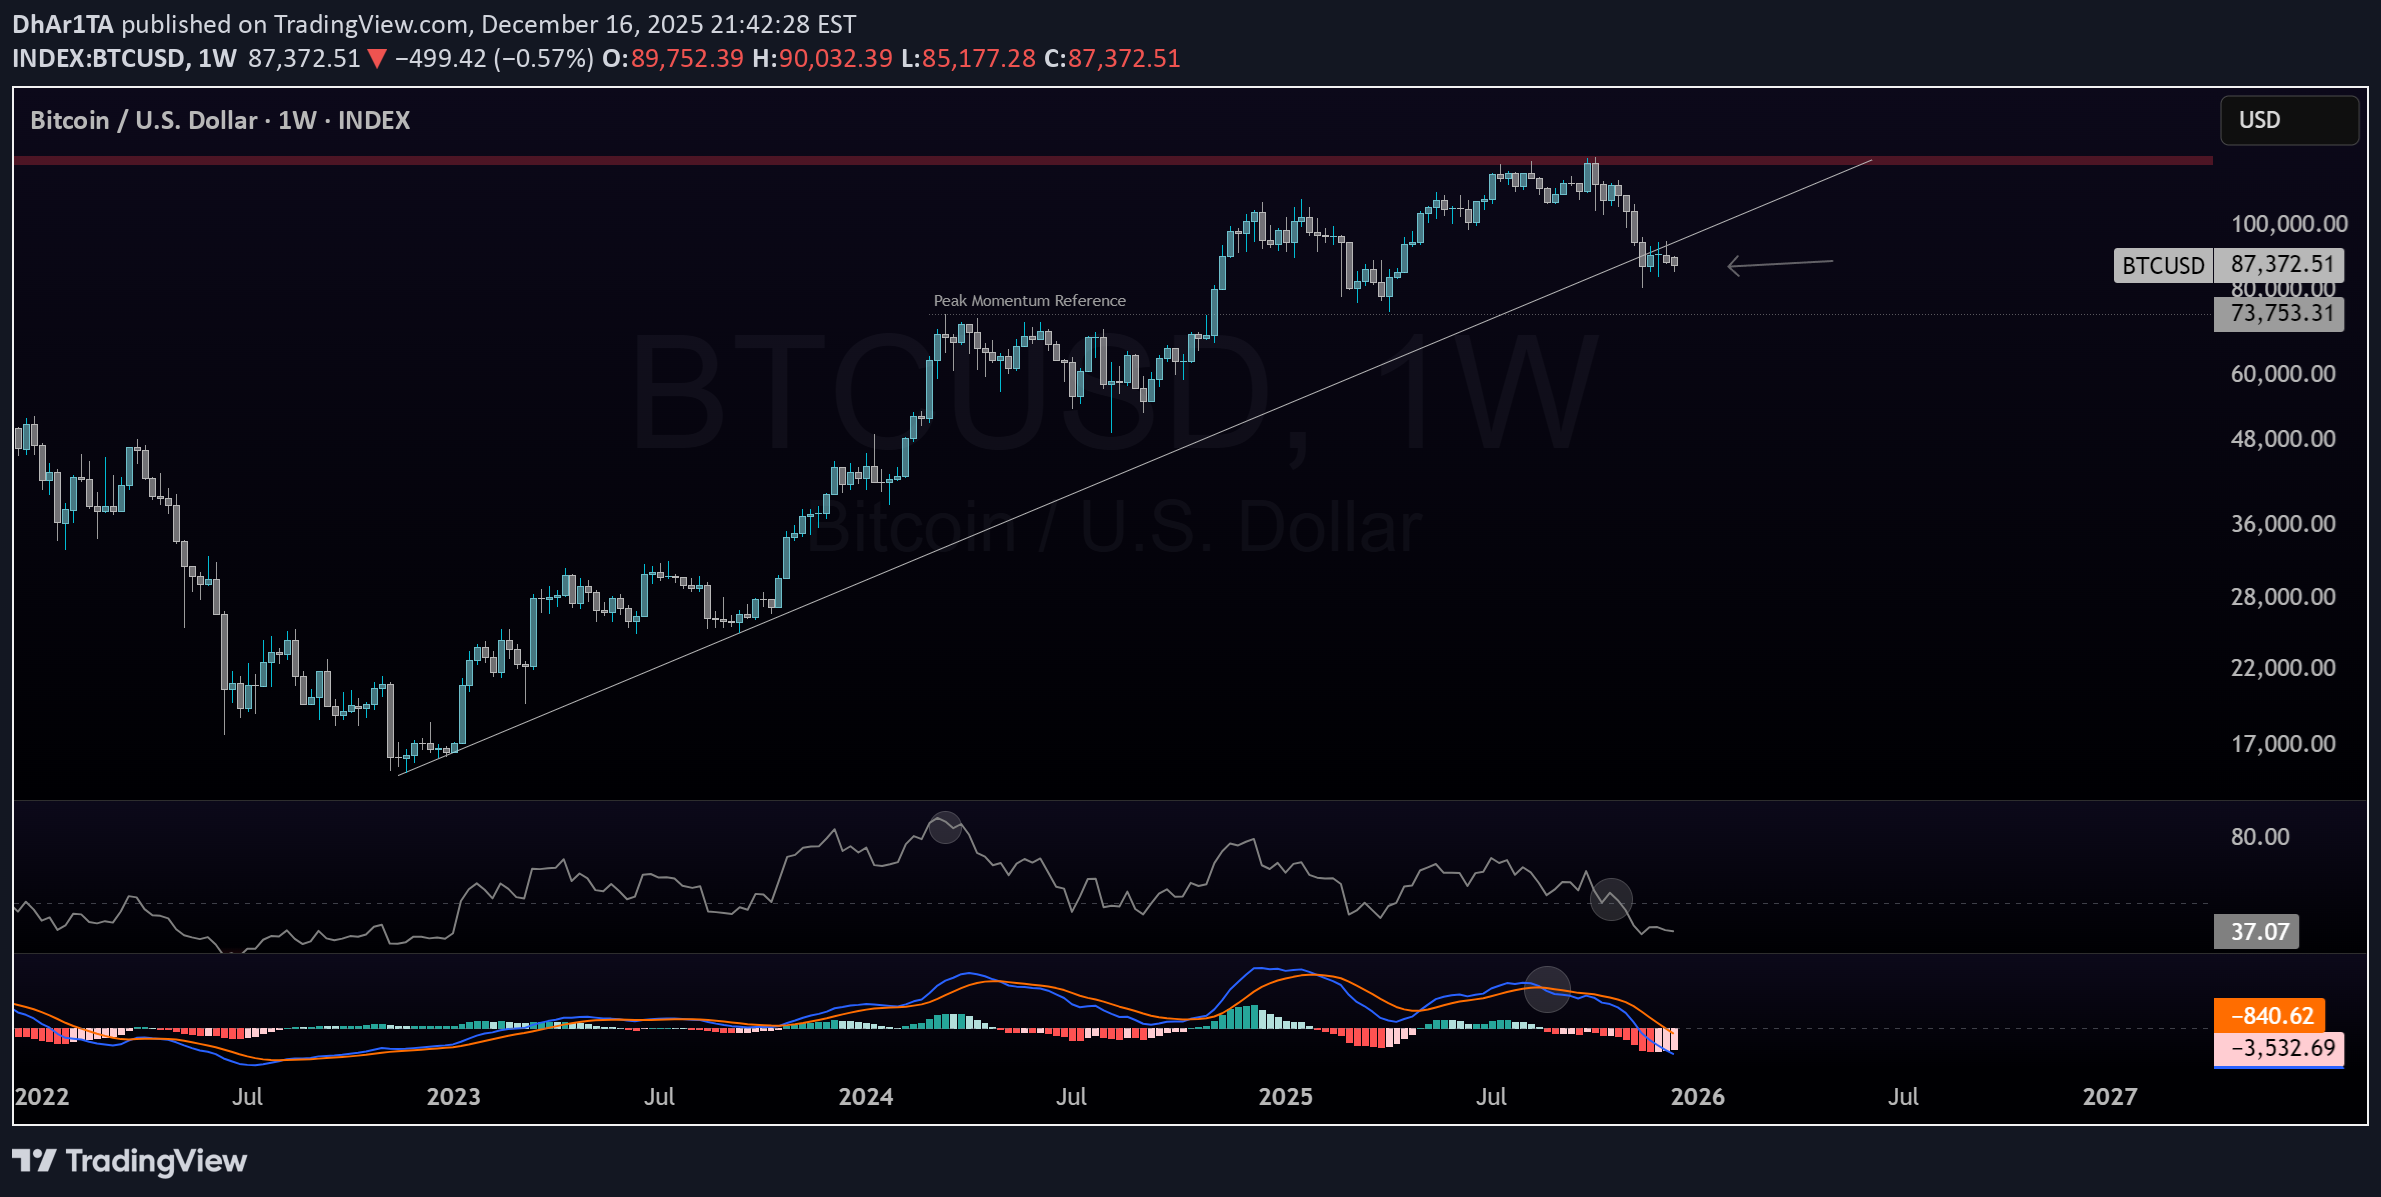Select the gray arrow annotation on the chart
The height and width of the screenshot is (1197, 2381).
1780,264
